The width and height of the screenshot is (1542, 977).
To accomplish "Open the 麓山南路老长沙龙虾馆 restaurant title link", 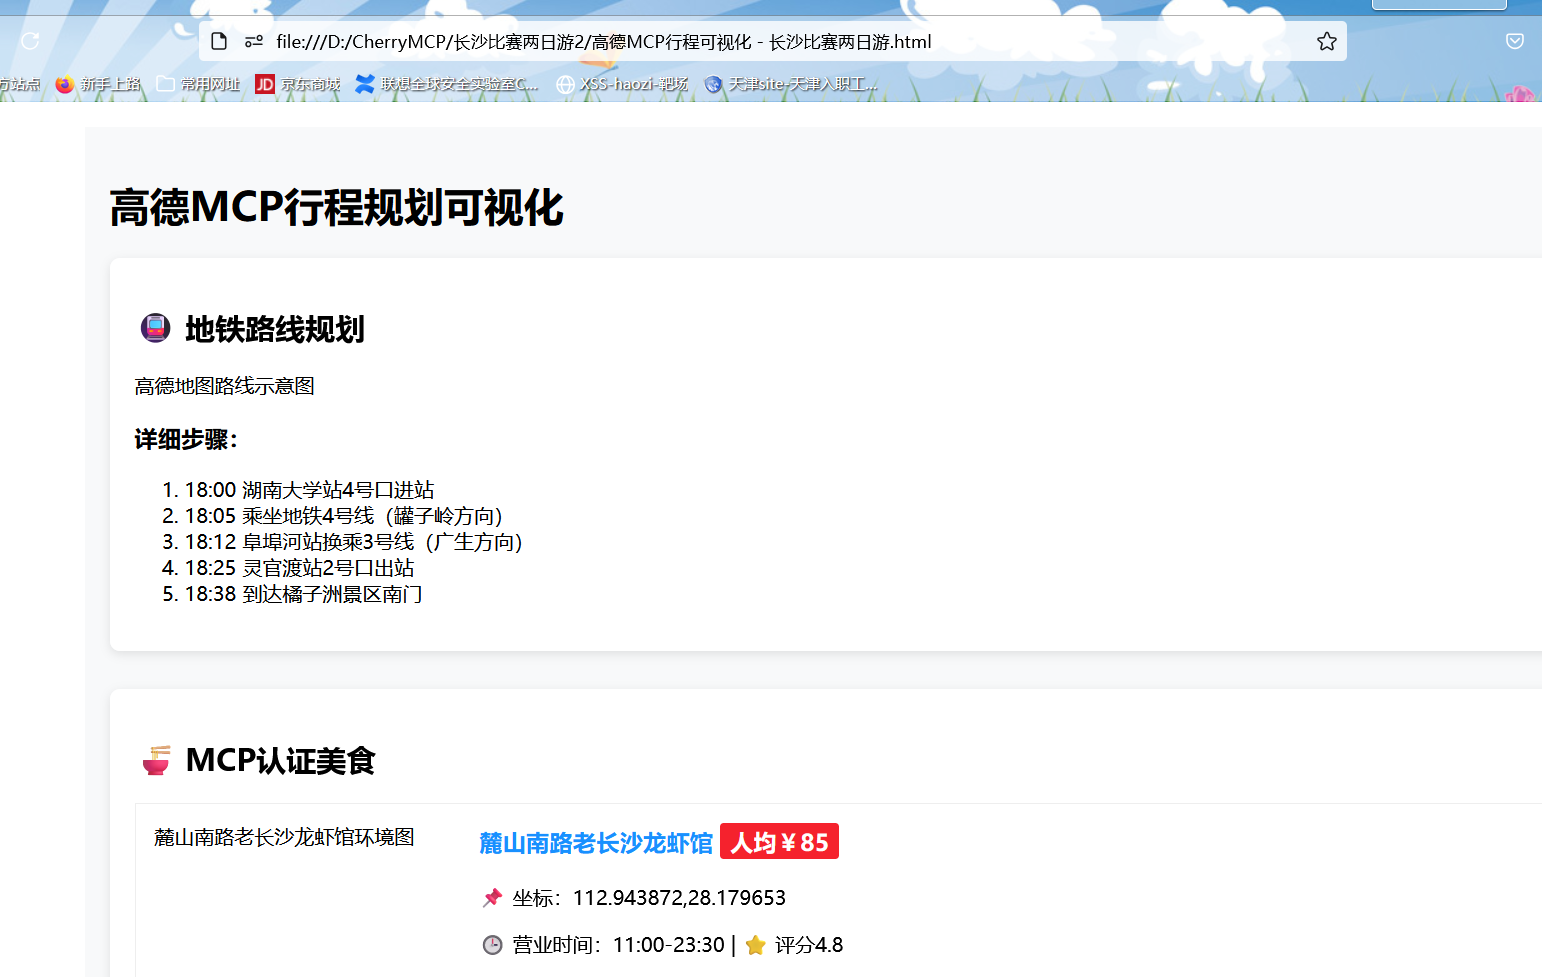I will [596, 843].
